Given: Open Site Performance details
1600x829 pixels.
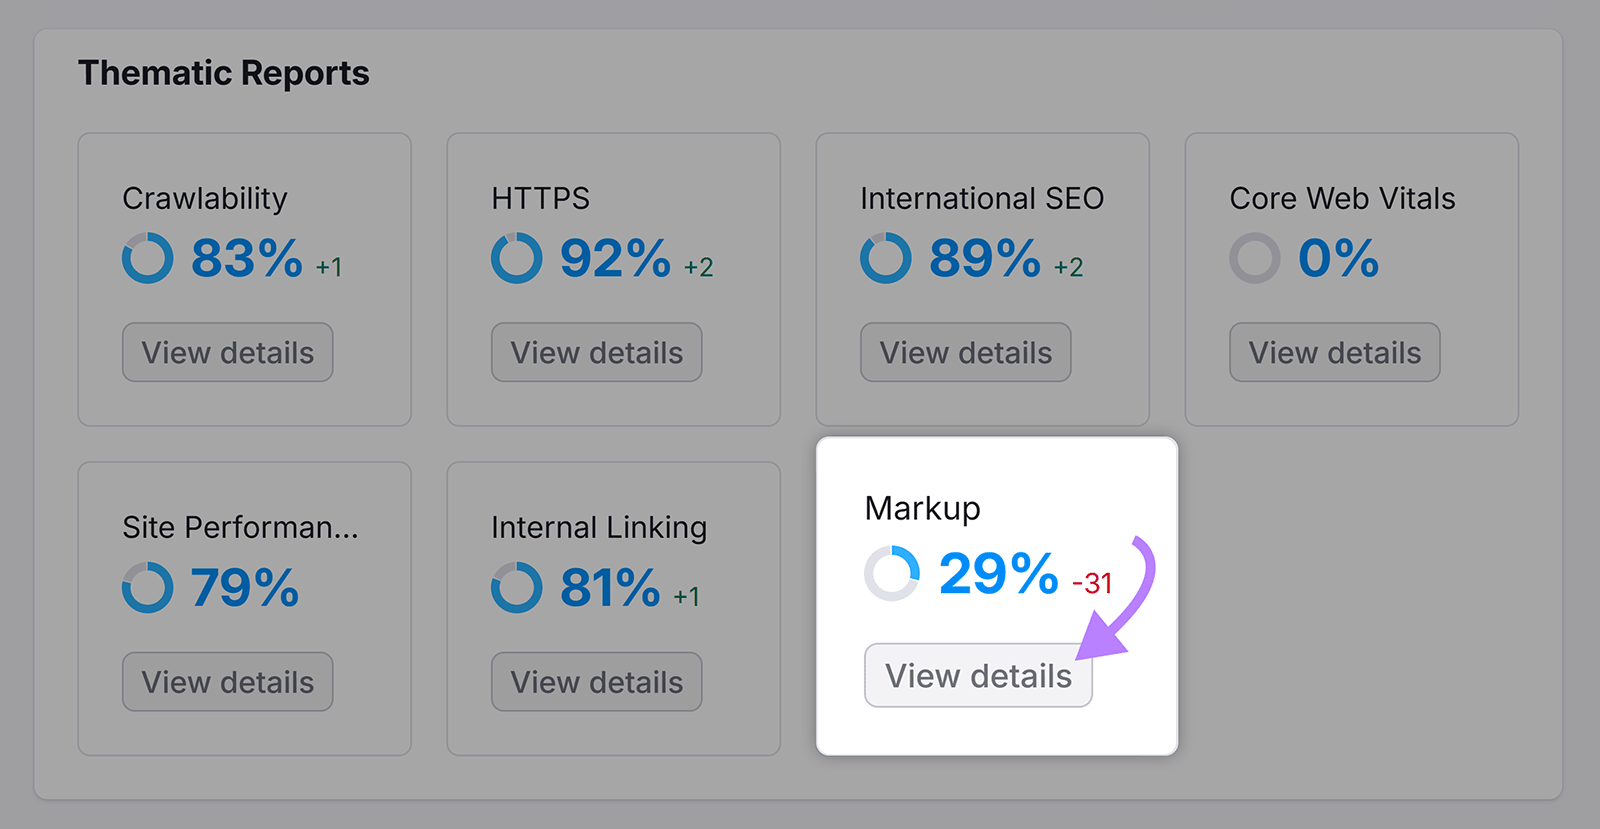Looking at the screenshot, I should pos(227,682).
